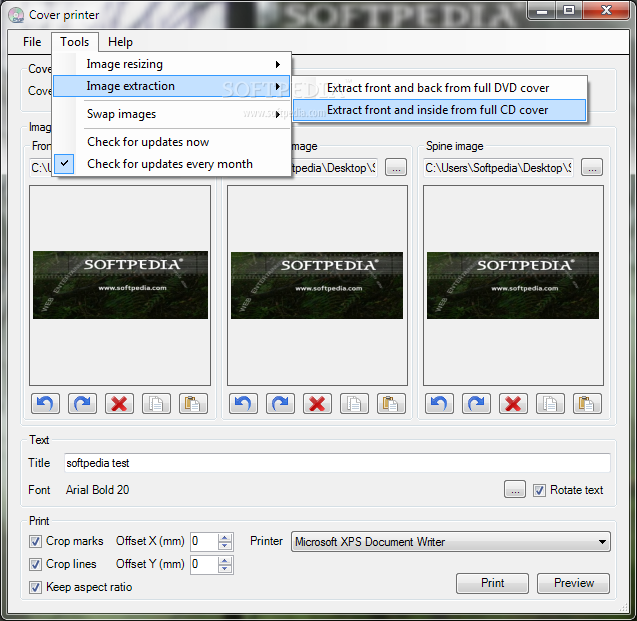This screenshot has height=621, width=637.
Task: Decrease Offset X value
Action: 224,546
